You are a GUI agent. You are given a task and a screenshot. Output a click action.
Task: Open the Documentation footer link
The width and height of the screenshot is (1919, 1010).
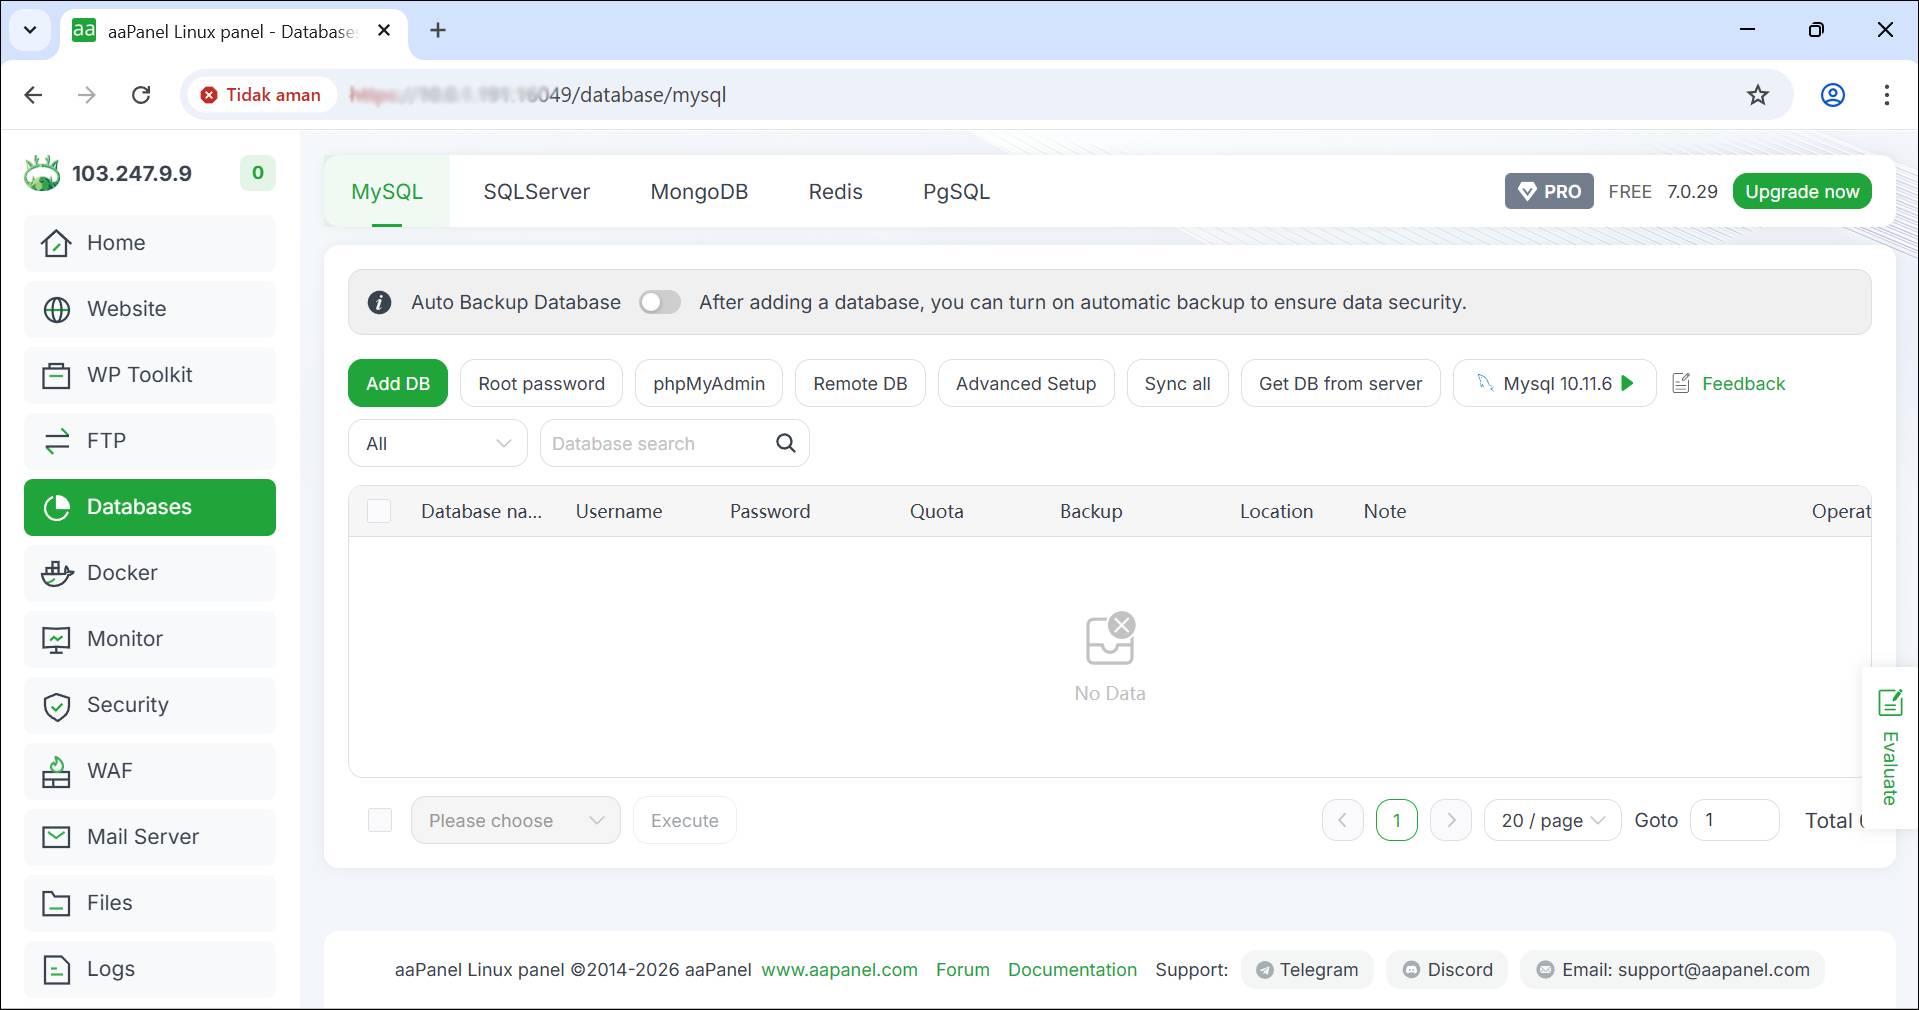pos(1072,969)
